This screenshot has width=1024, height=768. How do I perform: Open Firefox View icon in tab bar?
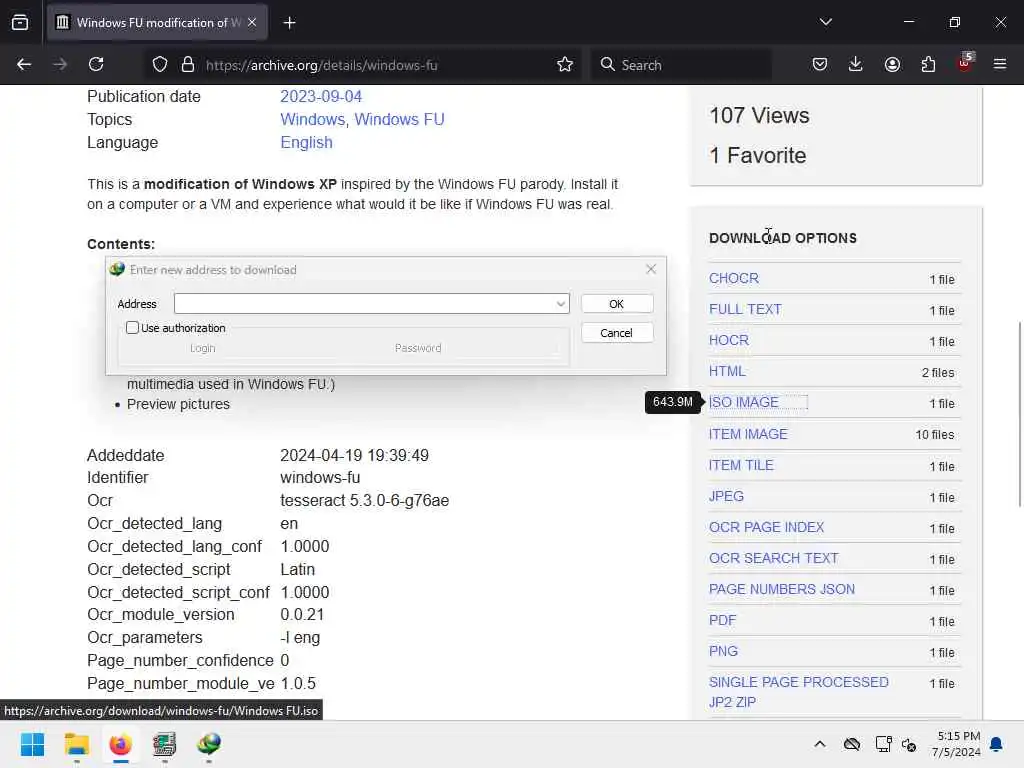[x=20, y=23]
